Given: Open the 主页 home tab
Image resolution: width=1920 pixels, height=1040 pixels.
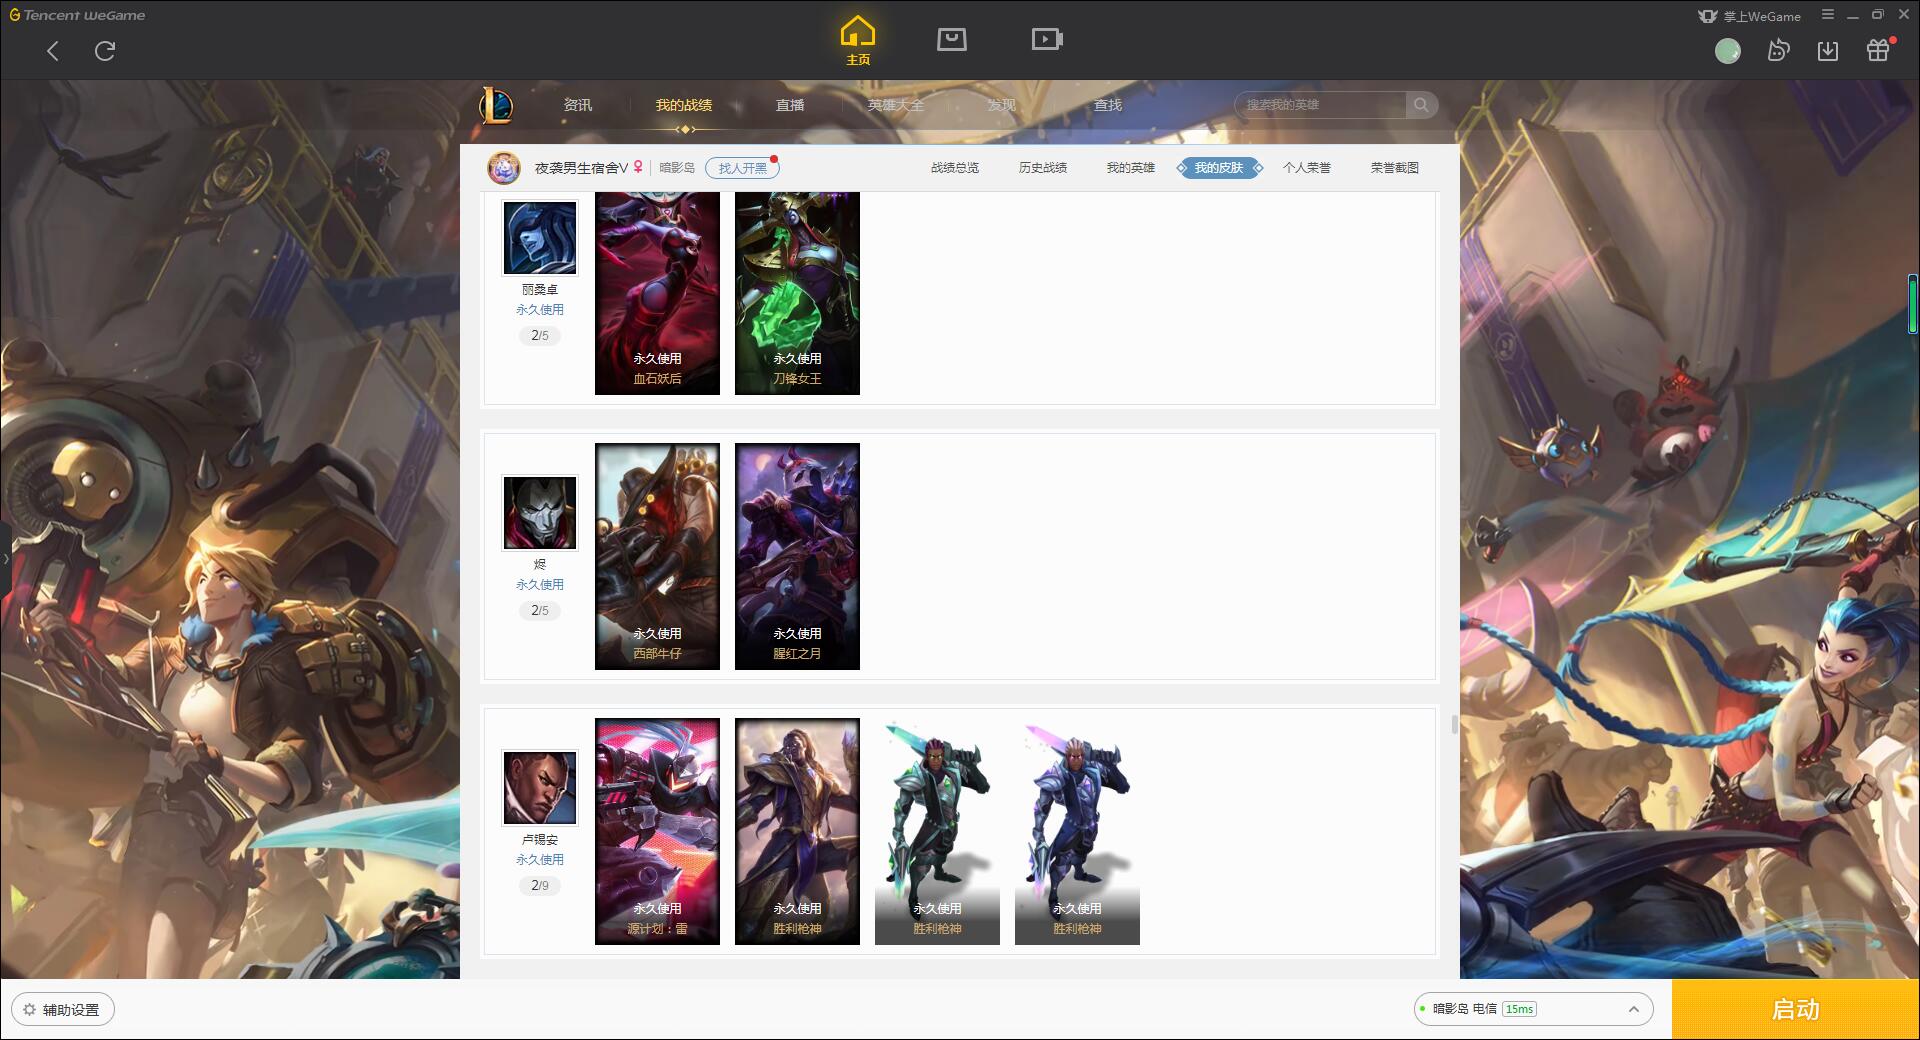Looking at the screenshot, I should tap(858, 41).
